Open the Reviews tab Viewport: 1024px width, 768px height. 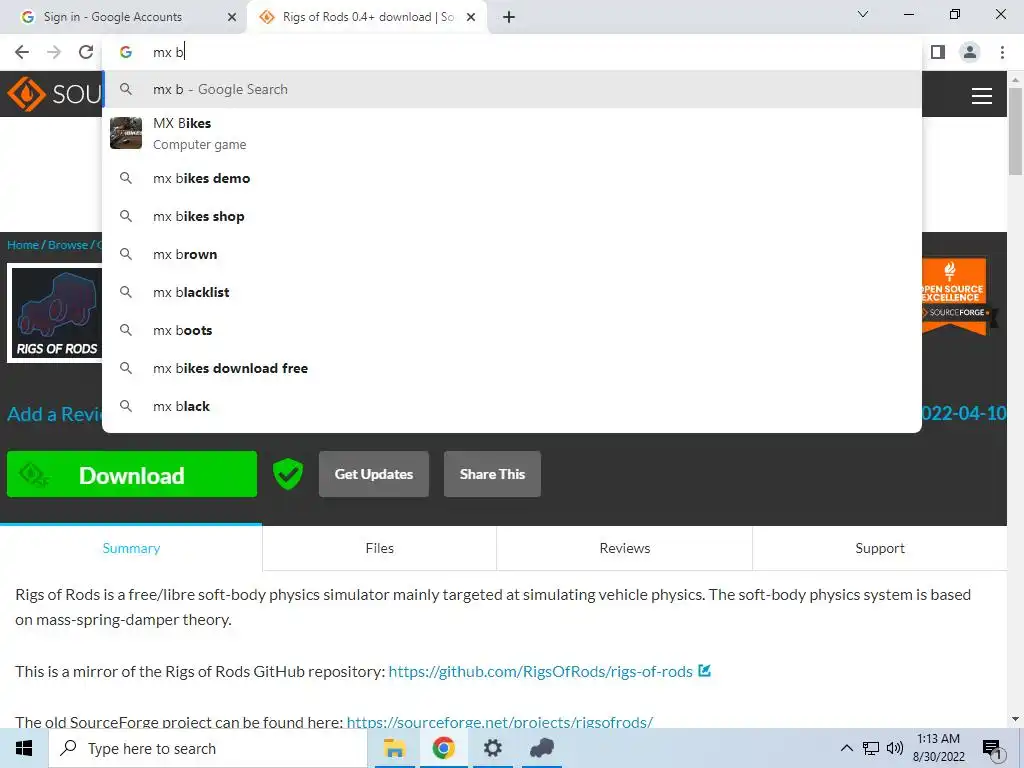(625, 548)
